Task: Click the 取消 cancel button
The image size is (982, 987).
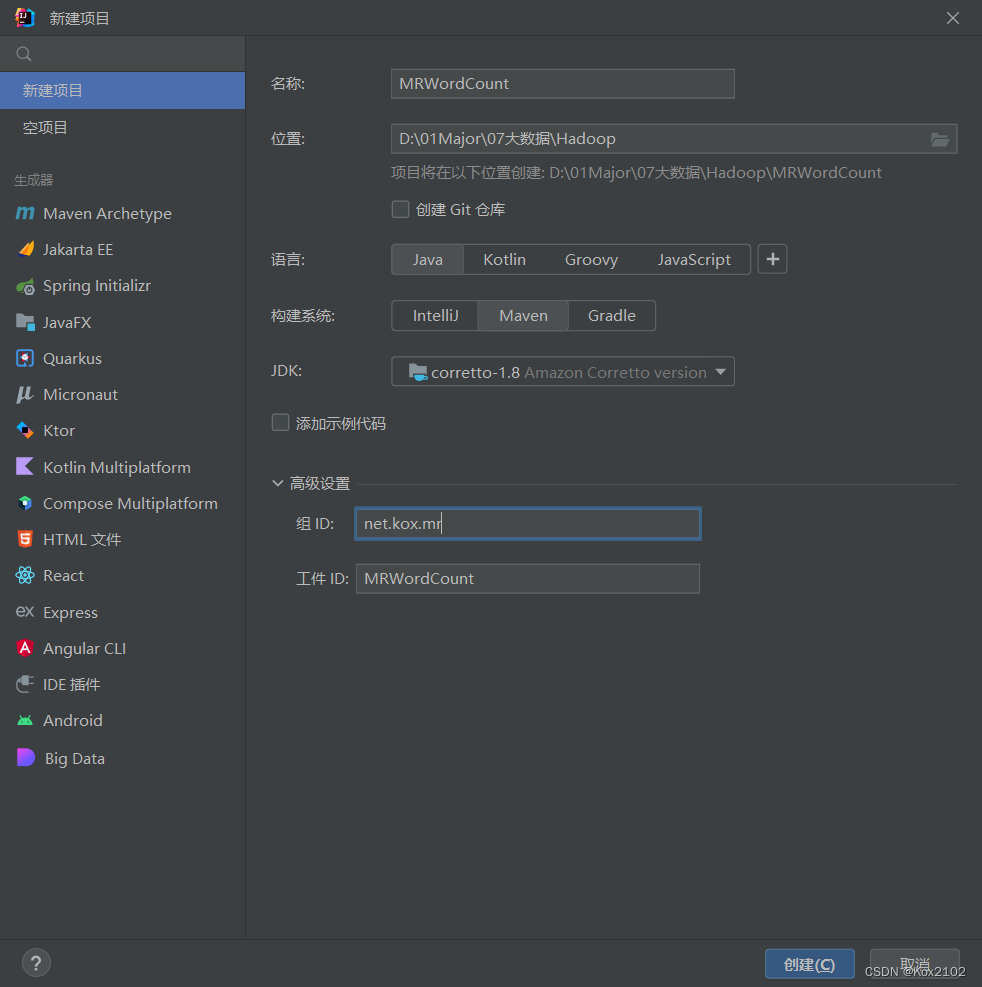Action: (x=915, y=964)
